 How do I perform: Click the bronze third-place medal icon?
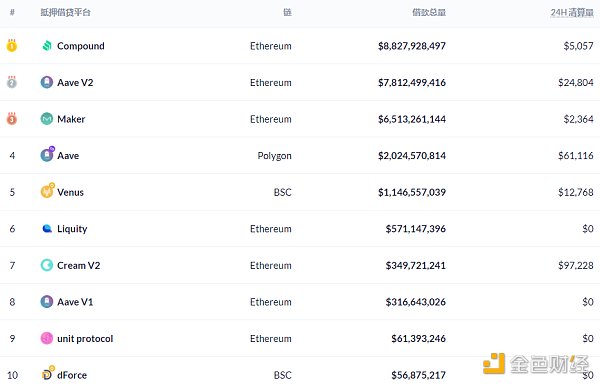pos(12,118)
